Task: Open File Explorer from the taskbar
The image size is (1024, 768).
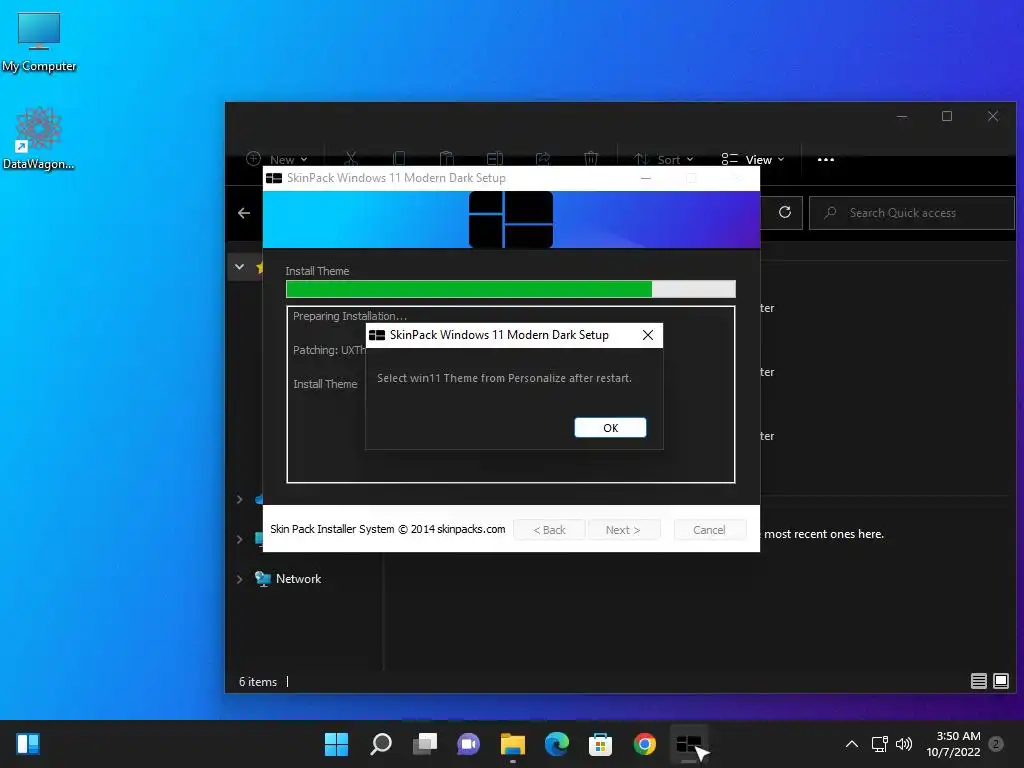Action: coord(513,744)
